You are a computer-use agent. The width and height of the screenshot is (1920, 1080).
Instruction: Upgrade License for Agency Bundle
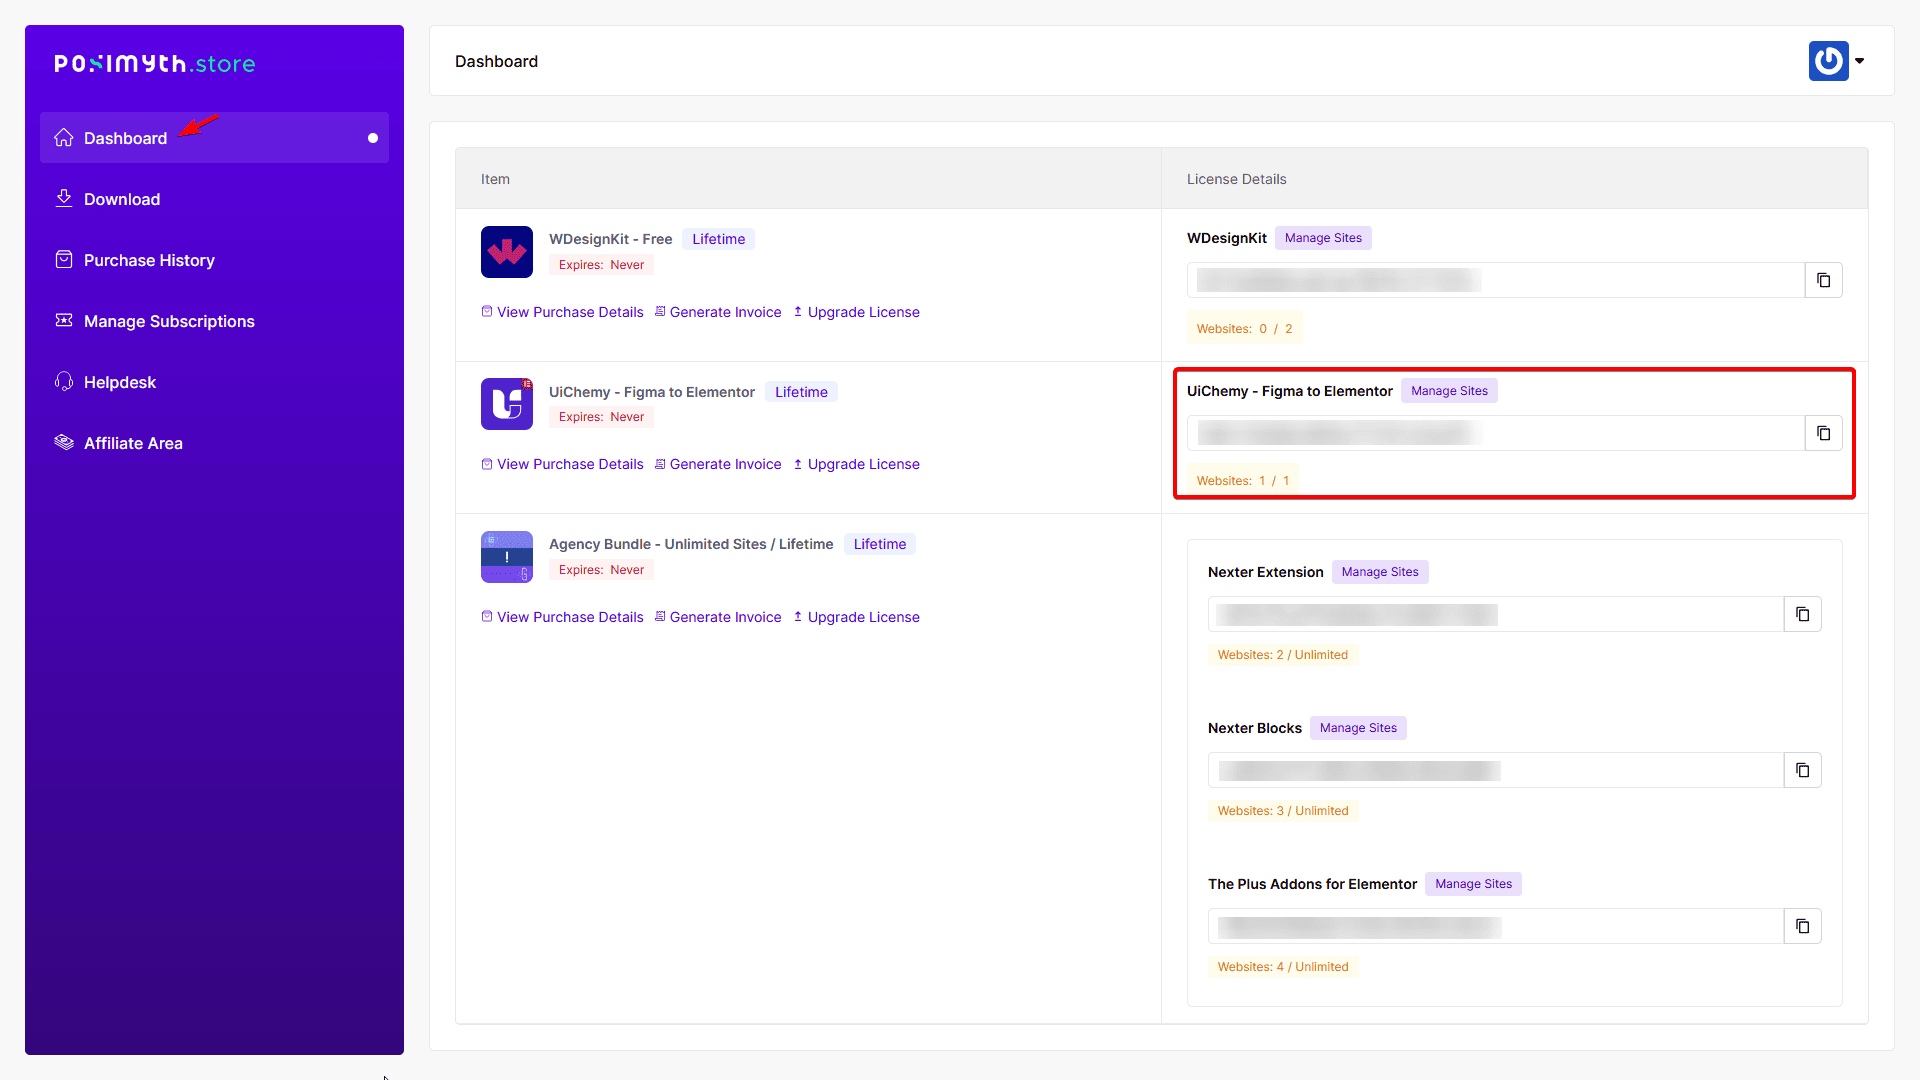pos(856,617)
